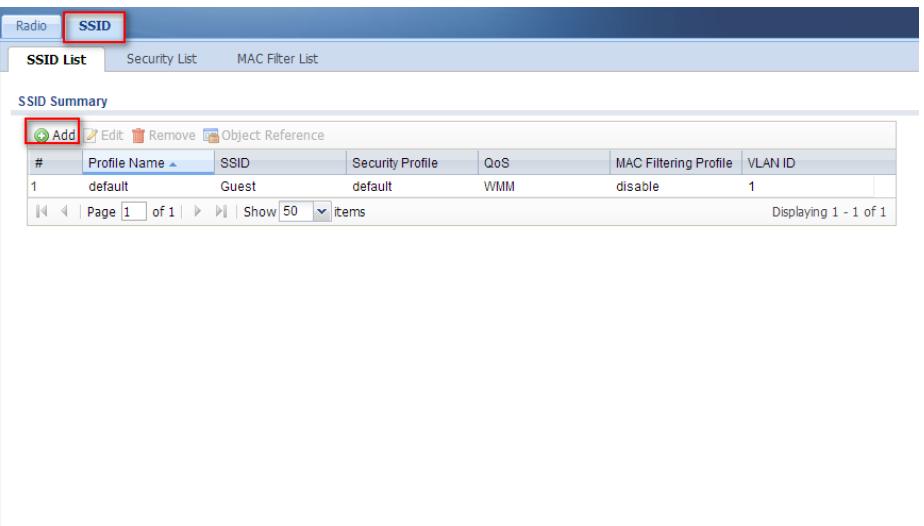This screenshot has width=924, height=526.
Task: Click the 'disable' MAC filtering cell
Action: 675,186
